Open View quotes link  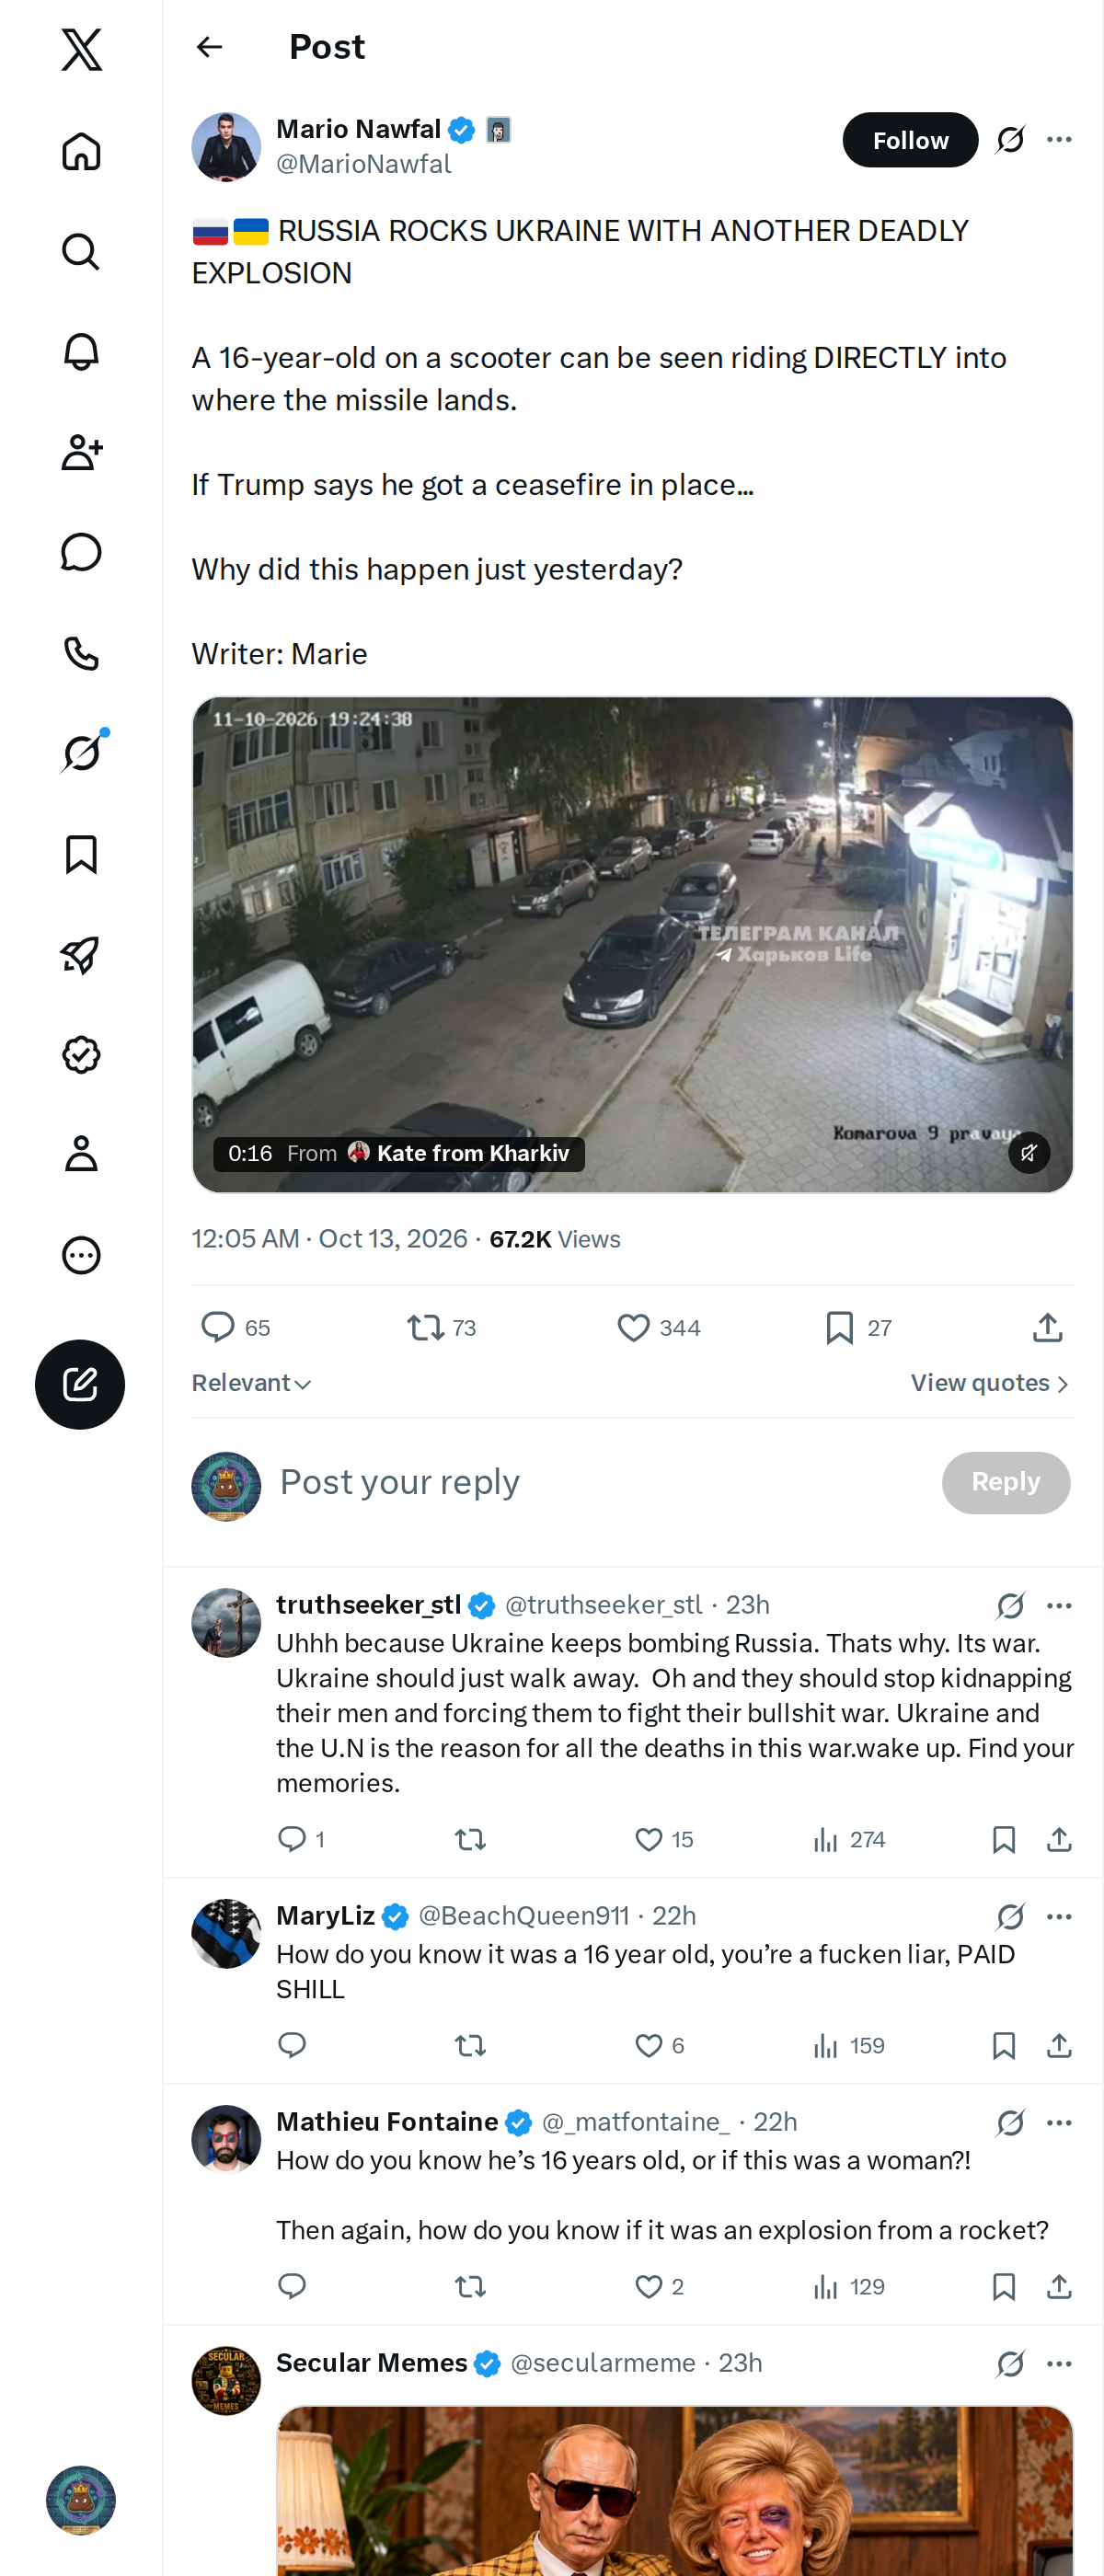990,1383
